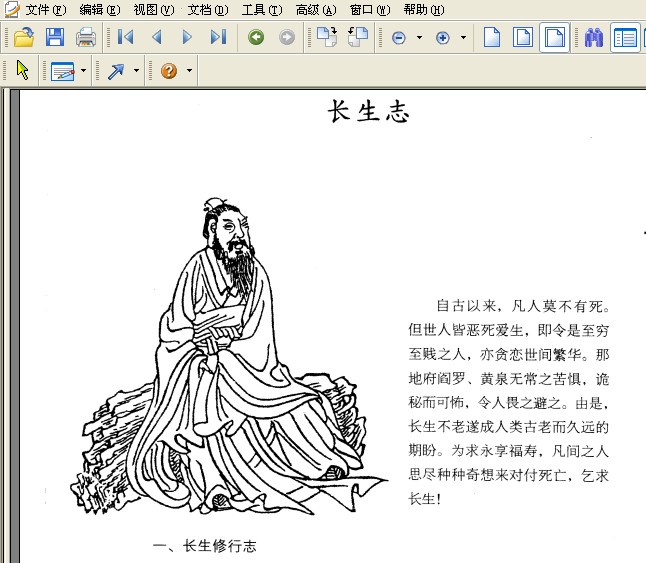646x563 pixels.
Task: Save the document with floppy disk icon
Action: [x=55, y=37]
